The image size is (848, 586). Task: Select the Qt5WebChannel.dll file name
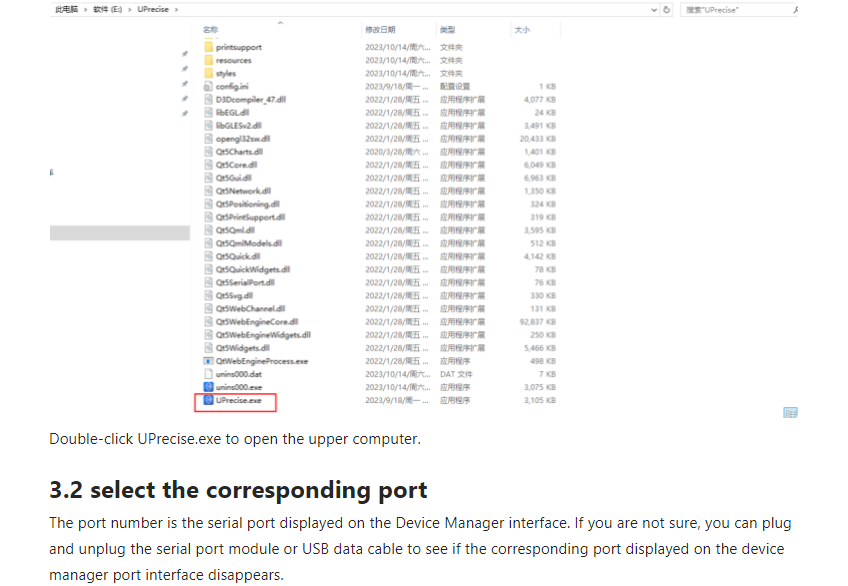pyautogui.click(x=250, y=309)
